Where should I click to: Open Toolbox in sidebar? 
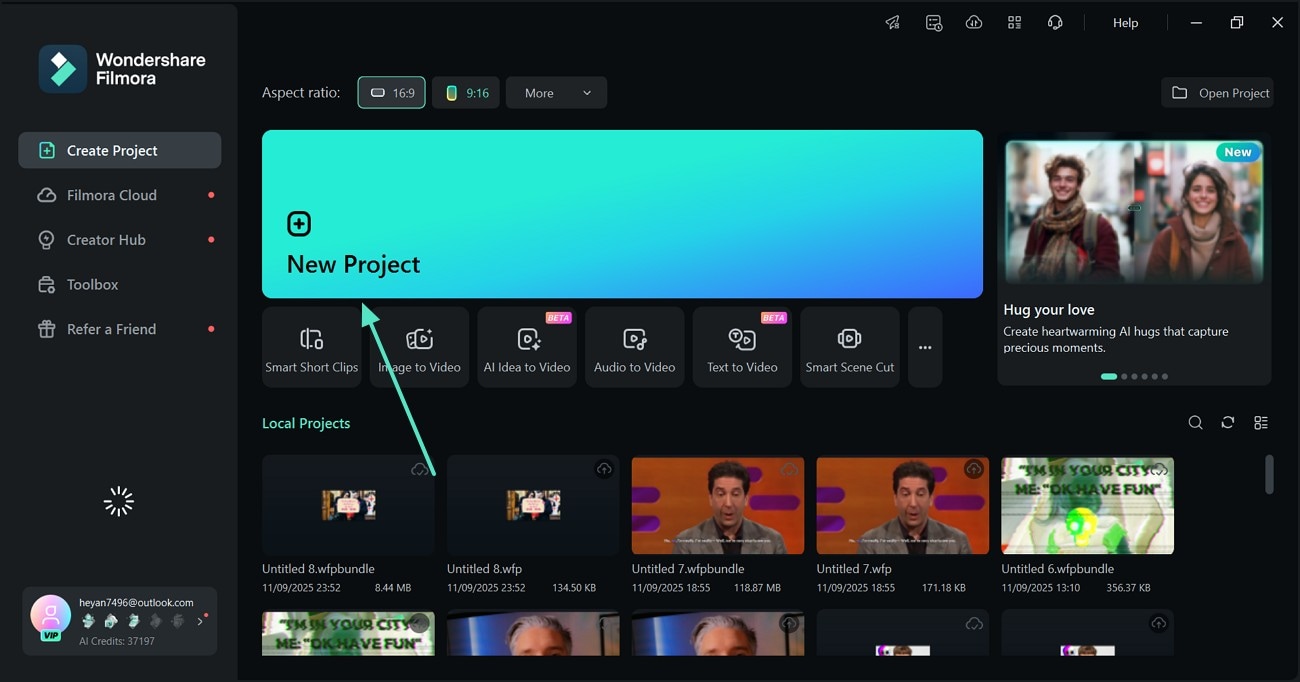coord(120,285)
